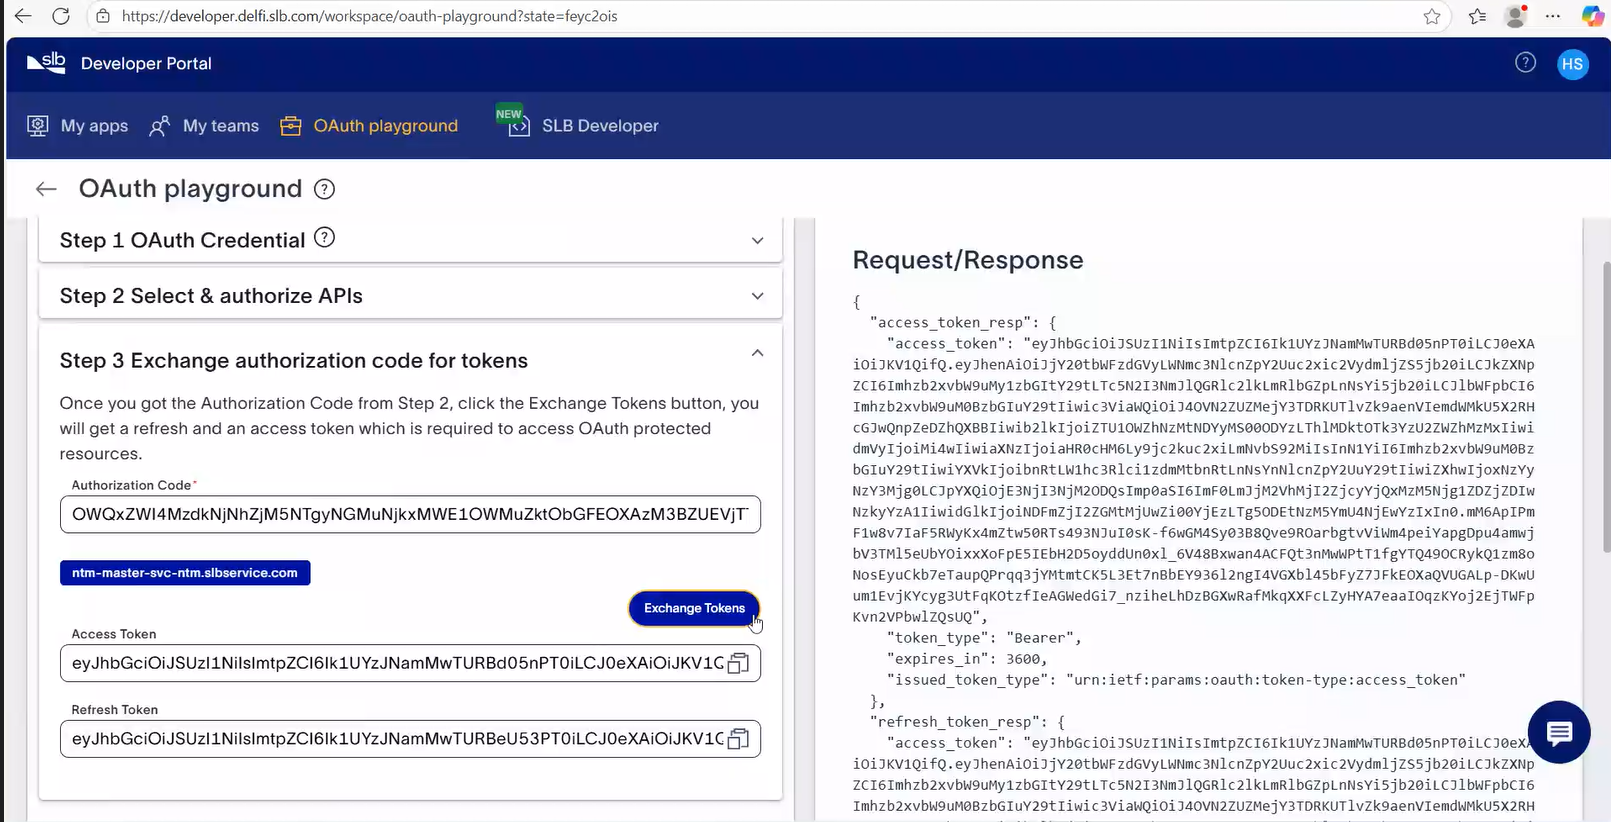1611x822 pixels.
Task: Click the Request/Response heading
Action: [x=968, y=260]
